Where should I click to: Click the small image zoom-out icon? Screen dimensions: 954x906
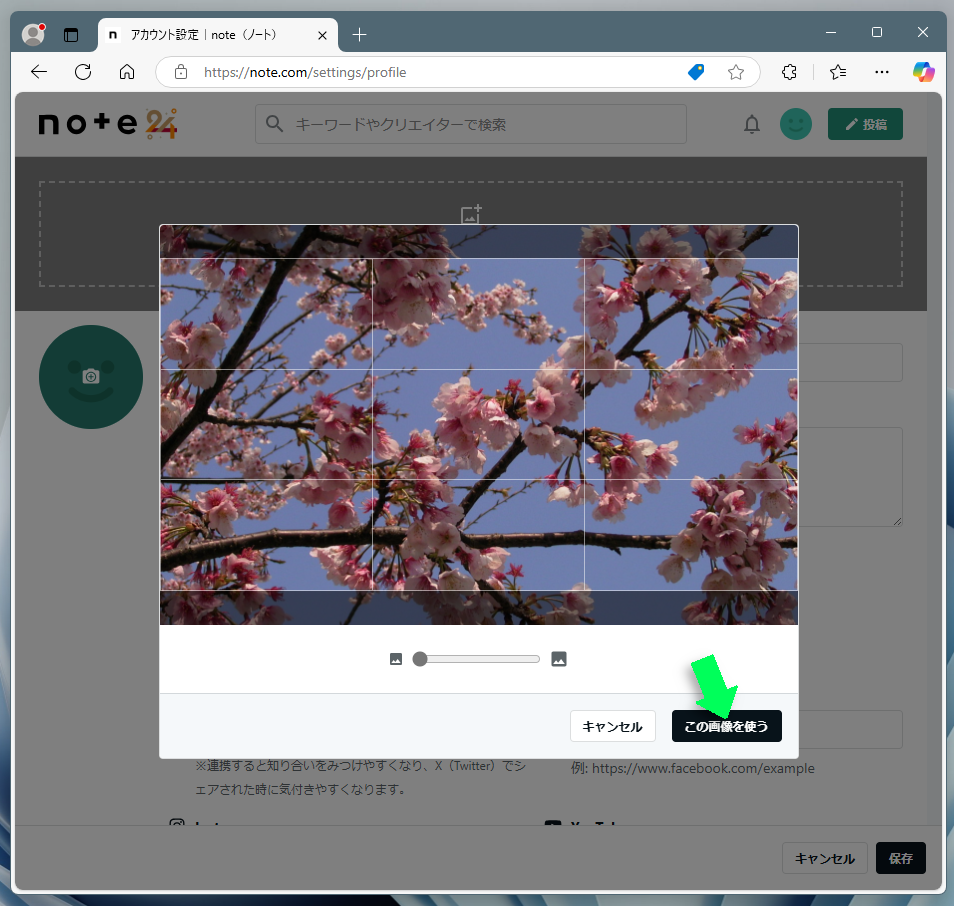point(396,659)
